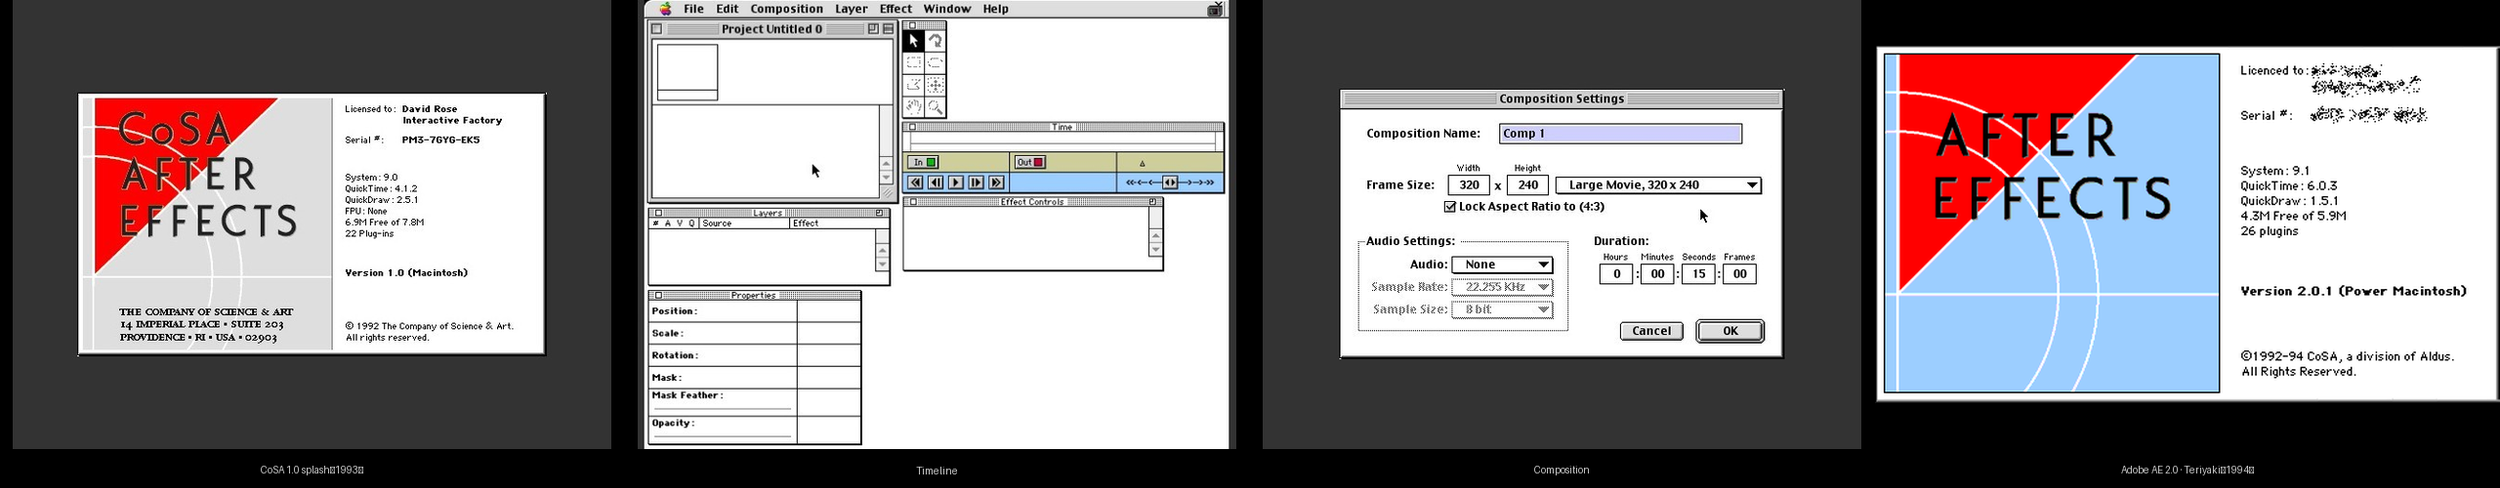The image size is (2500, 488).
Task: Click the Position property row
Action: (x=755, y=311)
